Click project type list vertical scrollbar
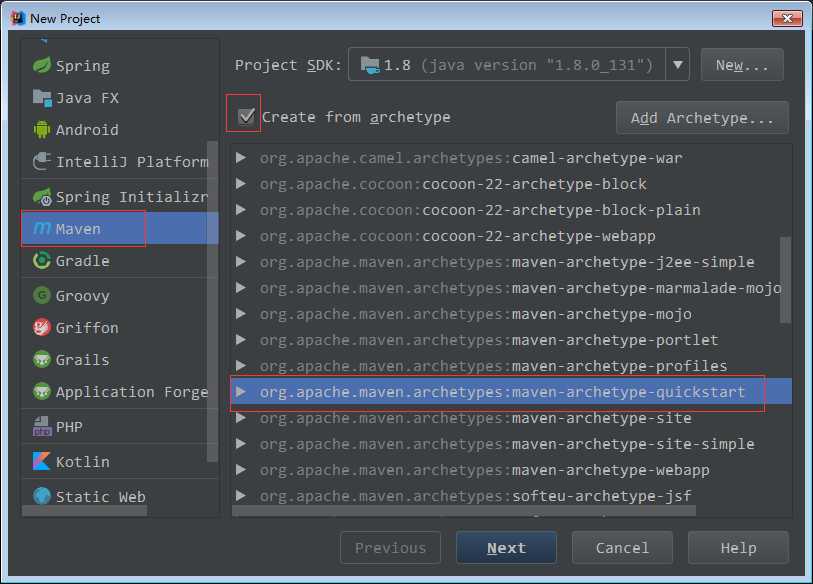The image size is (813, 584). tap(212, 301)
